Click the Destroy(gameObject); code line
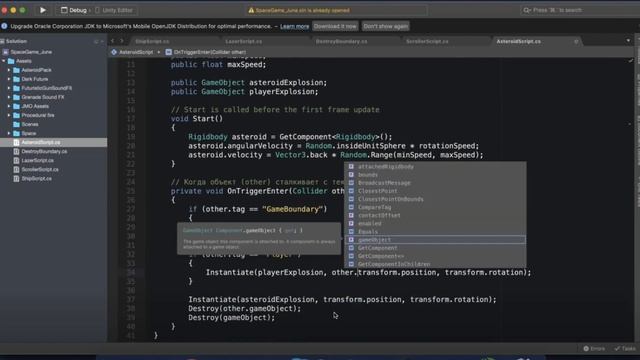The width and height of the screenshot is (640, 360). click(231, 318)
